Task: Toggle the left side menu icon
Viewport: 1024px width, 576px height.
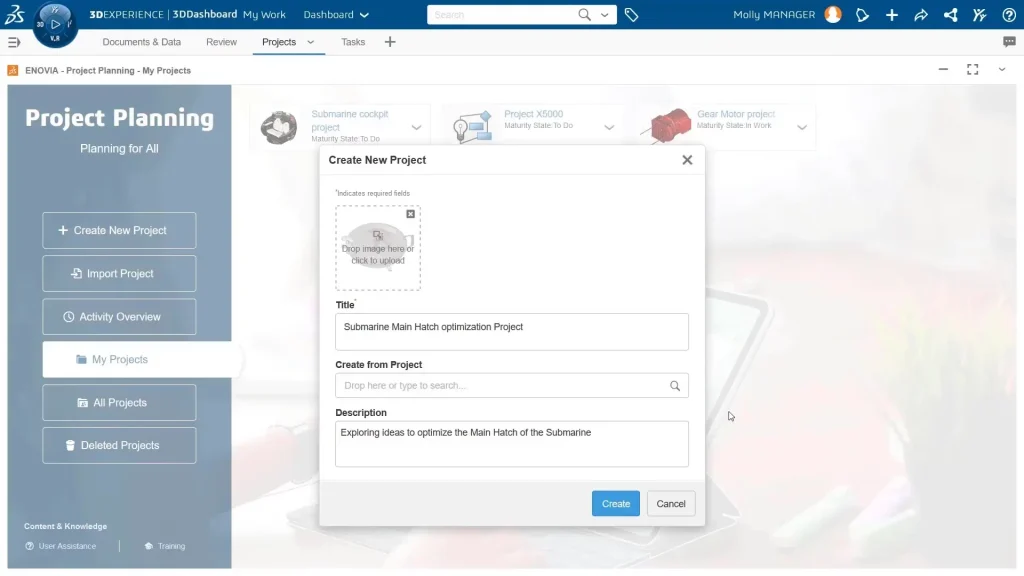Action: click(x=14, y=42)
